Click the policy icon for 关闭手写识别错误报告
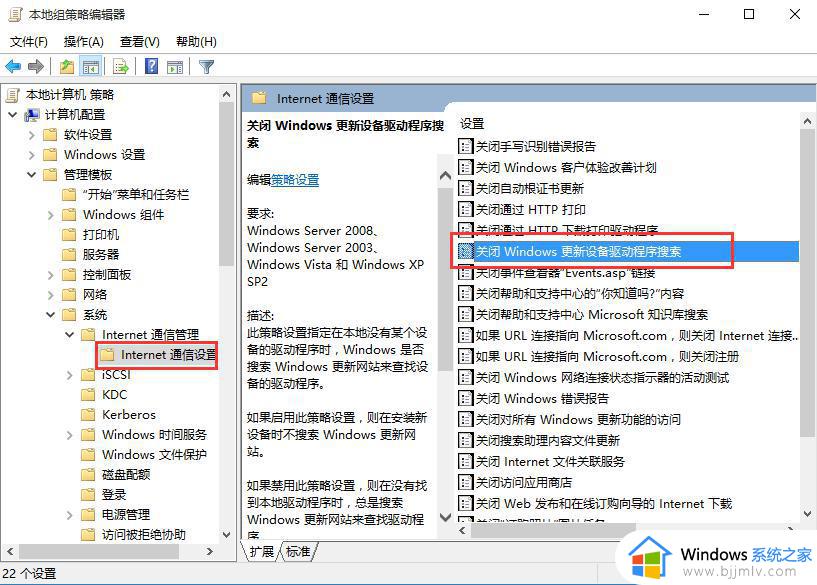The image size is (817, 585). click(x=465, y=146)
